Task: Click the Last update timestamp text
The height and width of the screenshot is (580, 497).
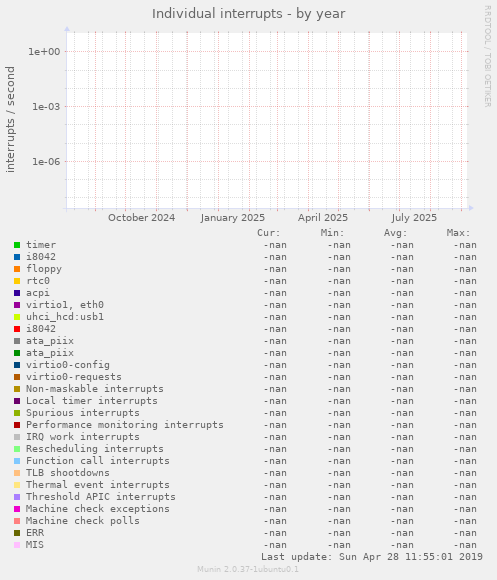Action: [372, 557]
